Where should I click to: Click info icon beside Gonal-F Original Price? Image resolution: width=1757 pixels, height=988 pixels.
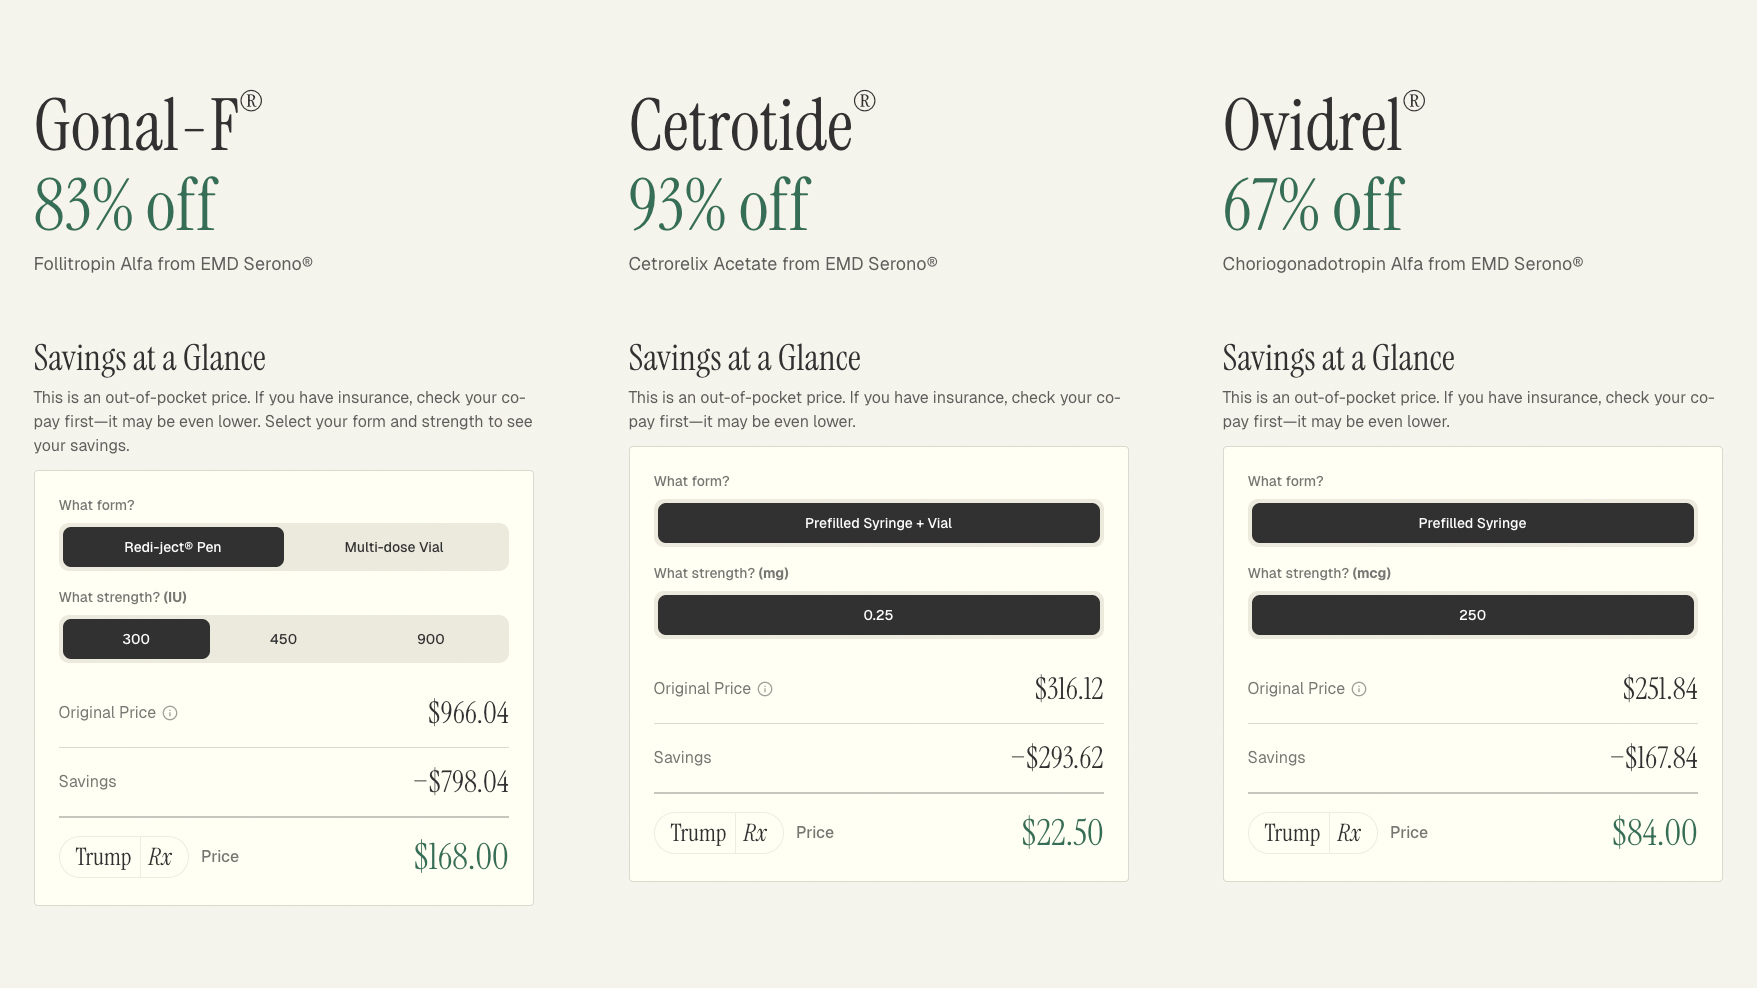[x=170, y=713]
